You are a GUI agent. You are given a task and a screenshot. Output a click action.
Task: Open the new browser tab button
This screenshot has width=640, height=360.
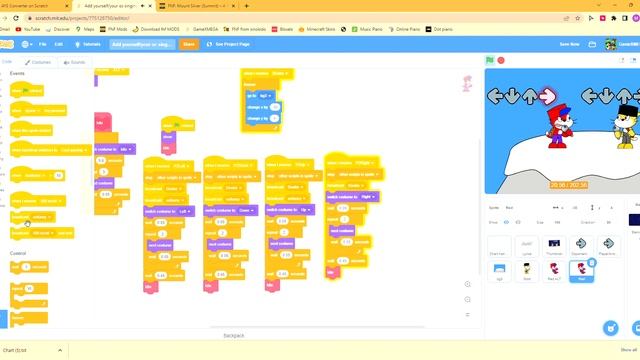click(247, 6)
